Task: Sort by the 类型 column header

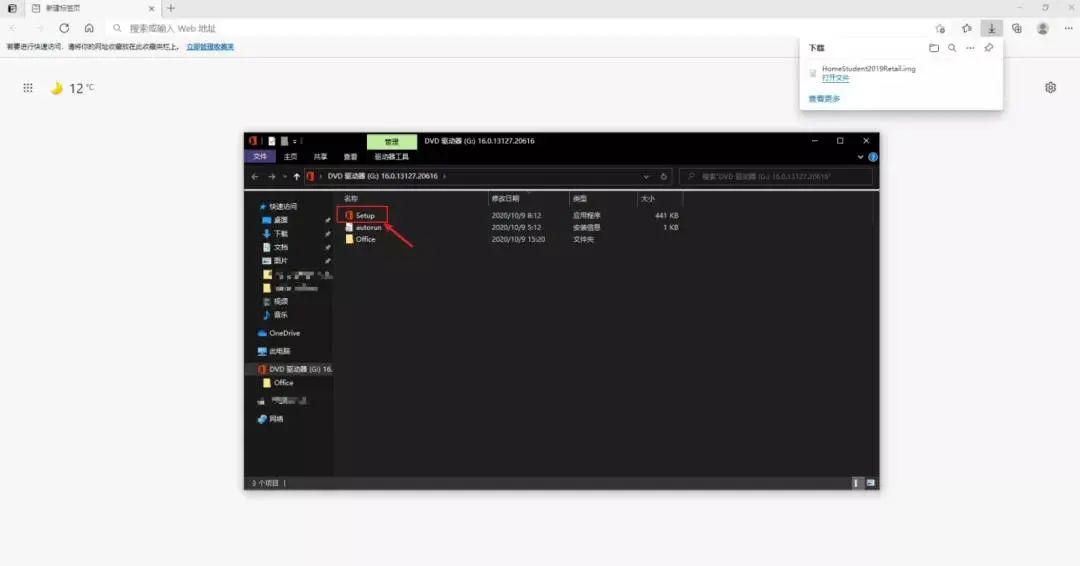Action: point(580,198)
